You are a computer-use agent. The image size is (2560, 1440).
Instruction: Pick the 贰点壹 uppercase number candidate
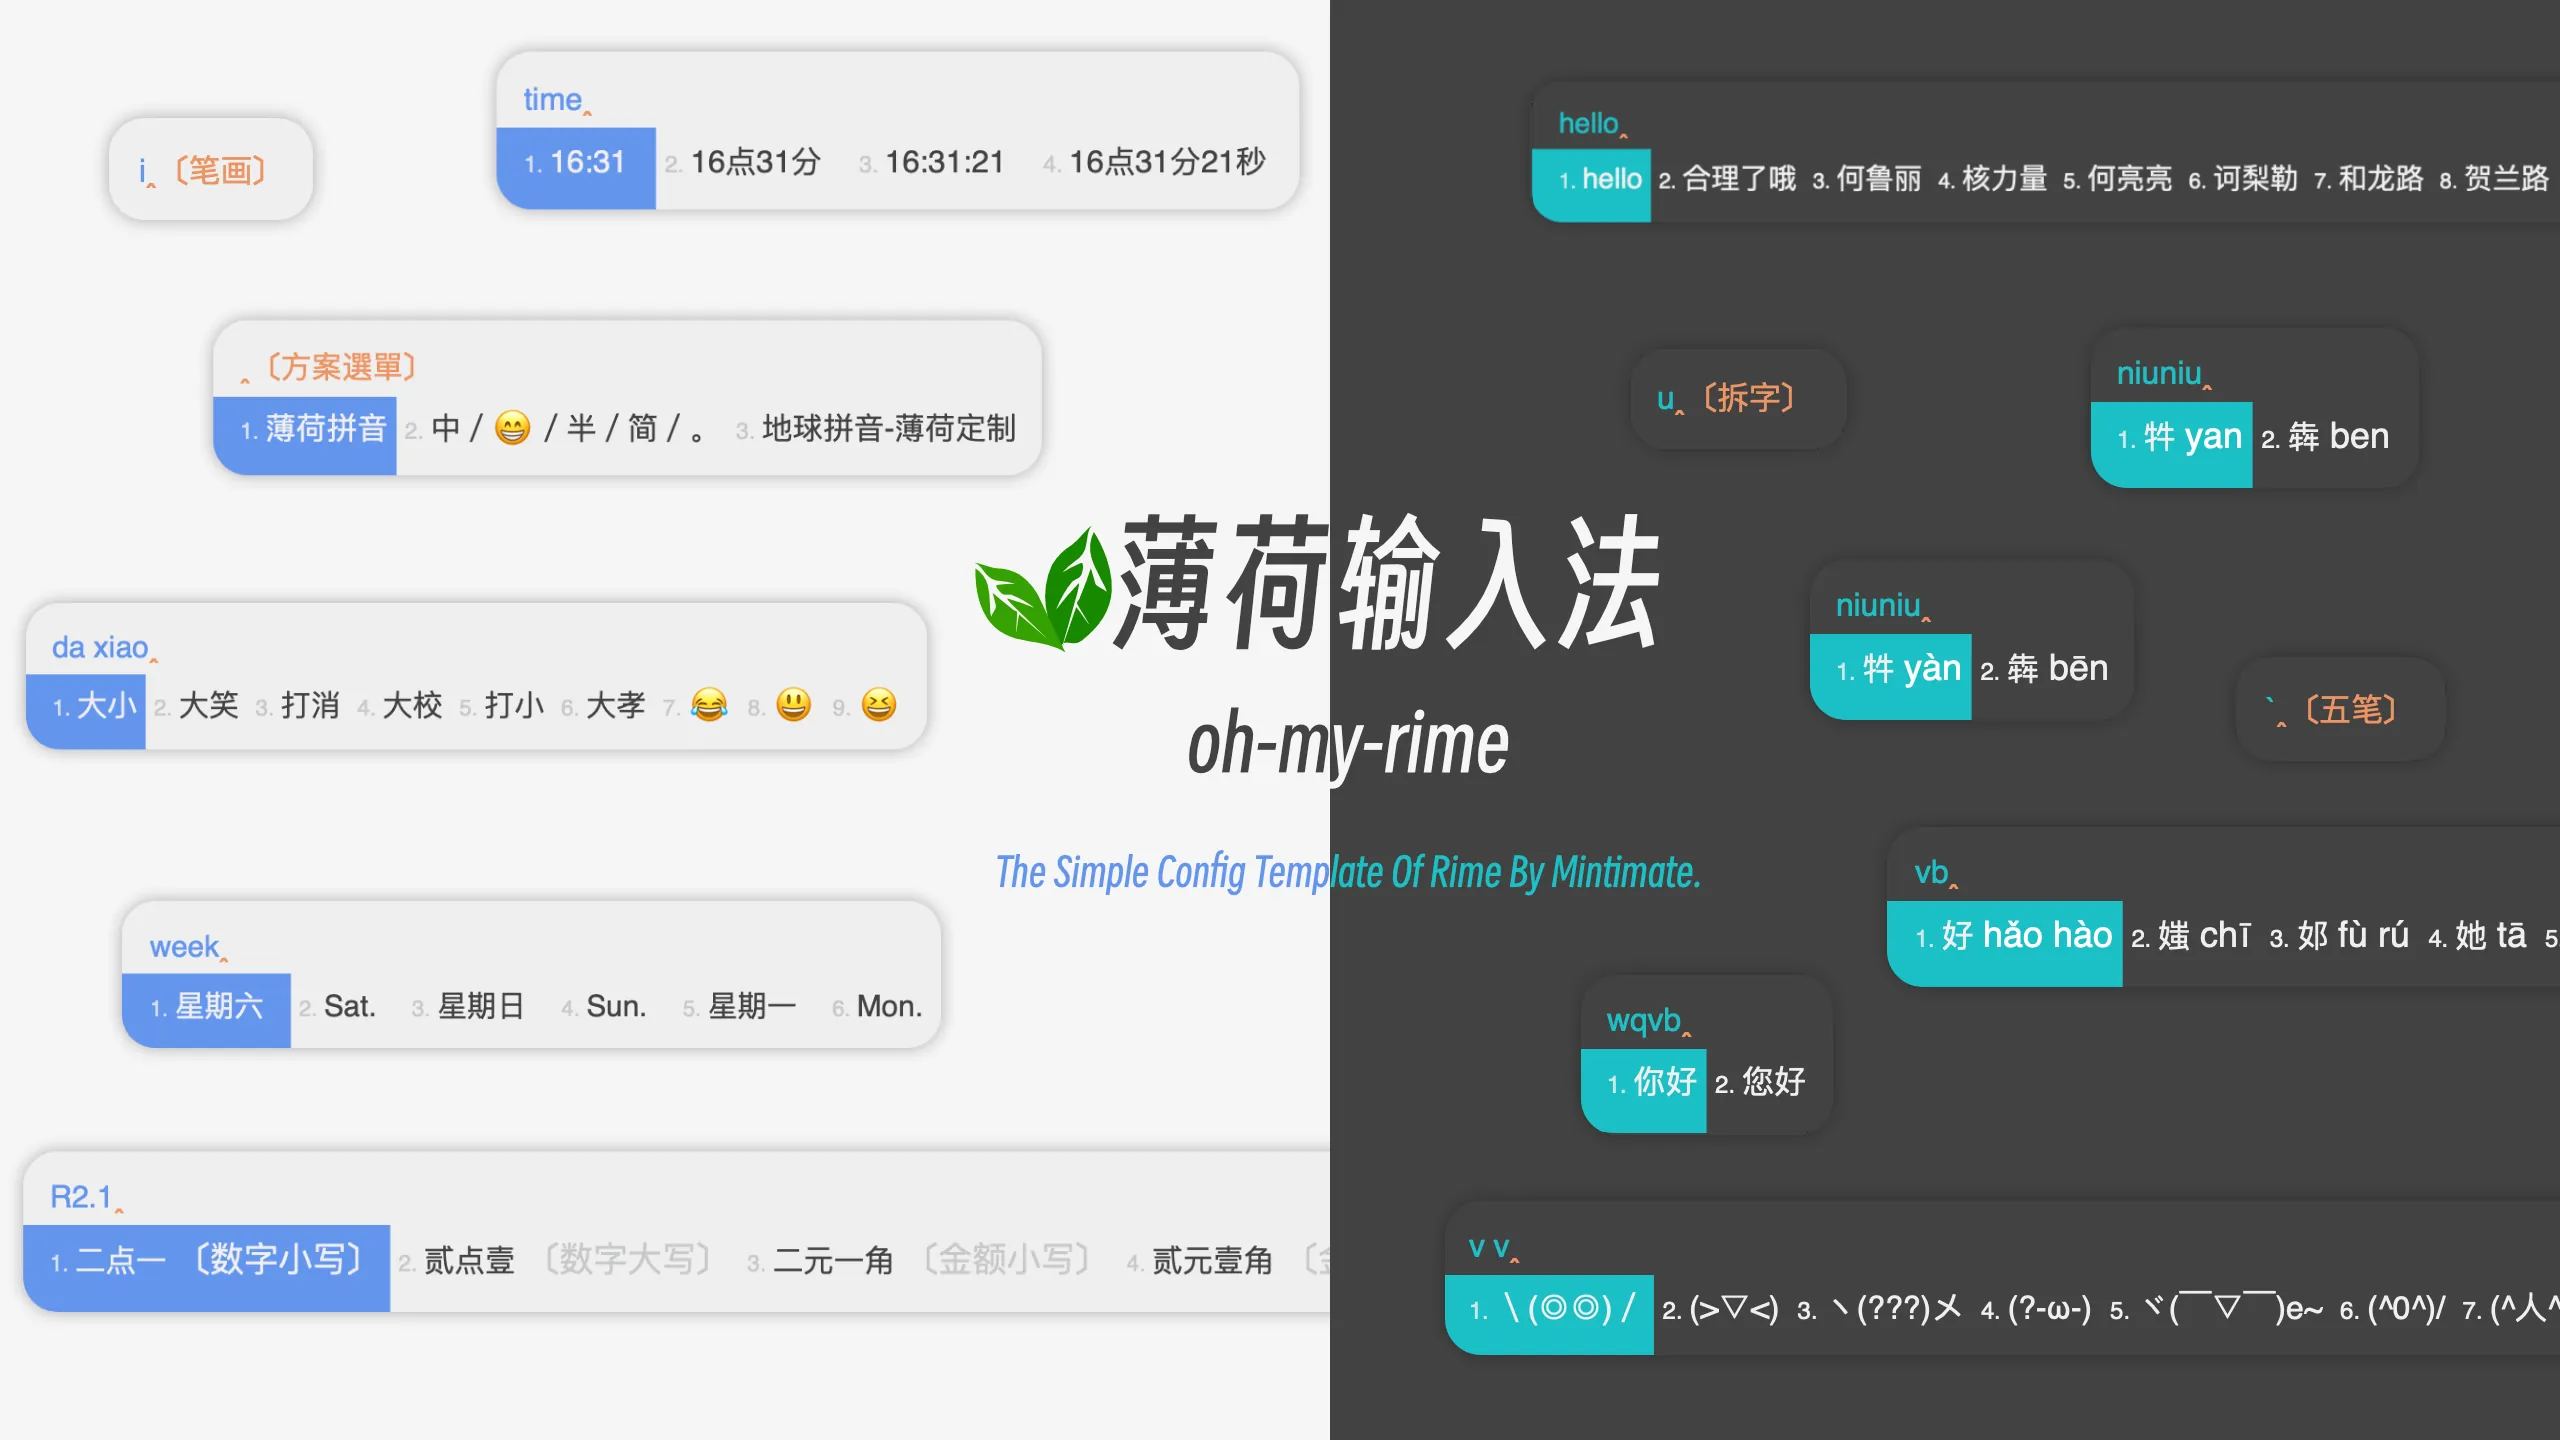click(x=469, y=1260)
